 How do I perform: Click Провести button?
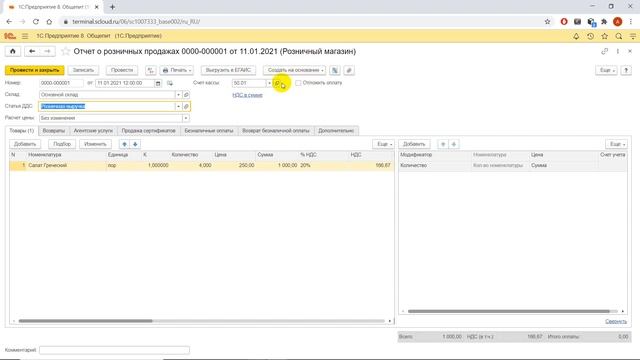[122, 70]
